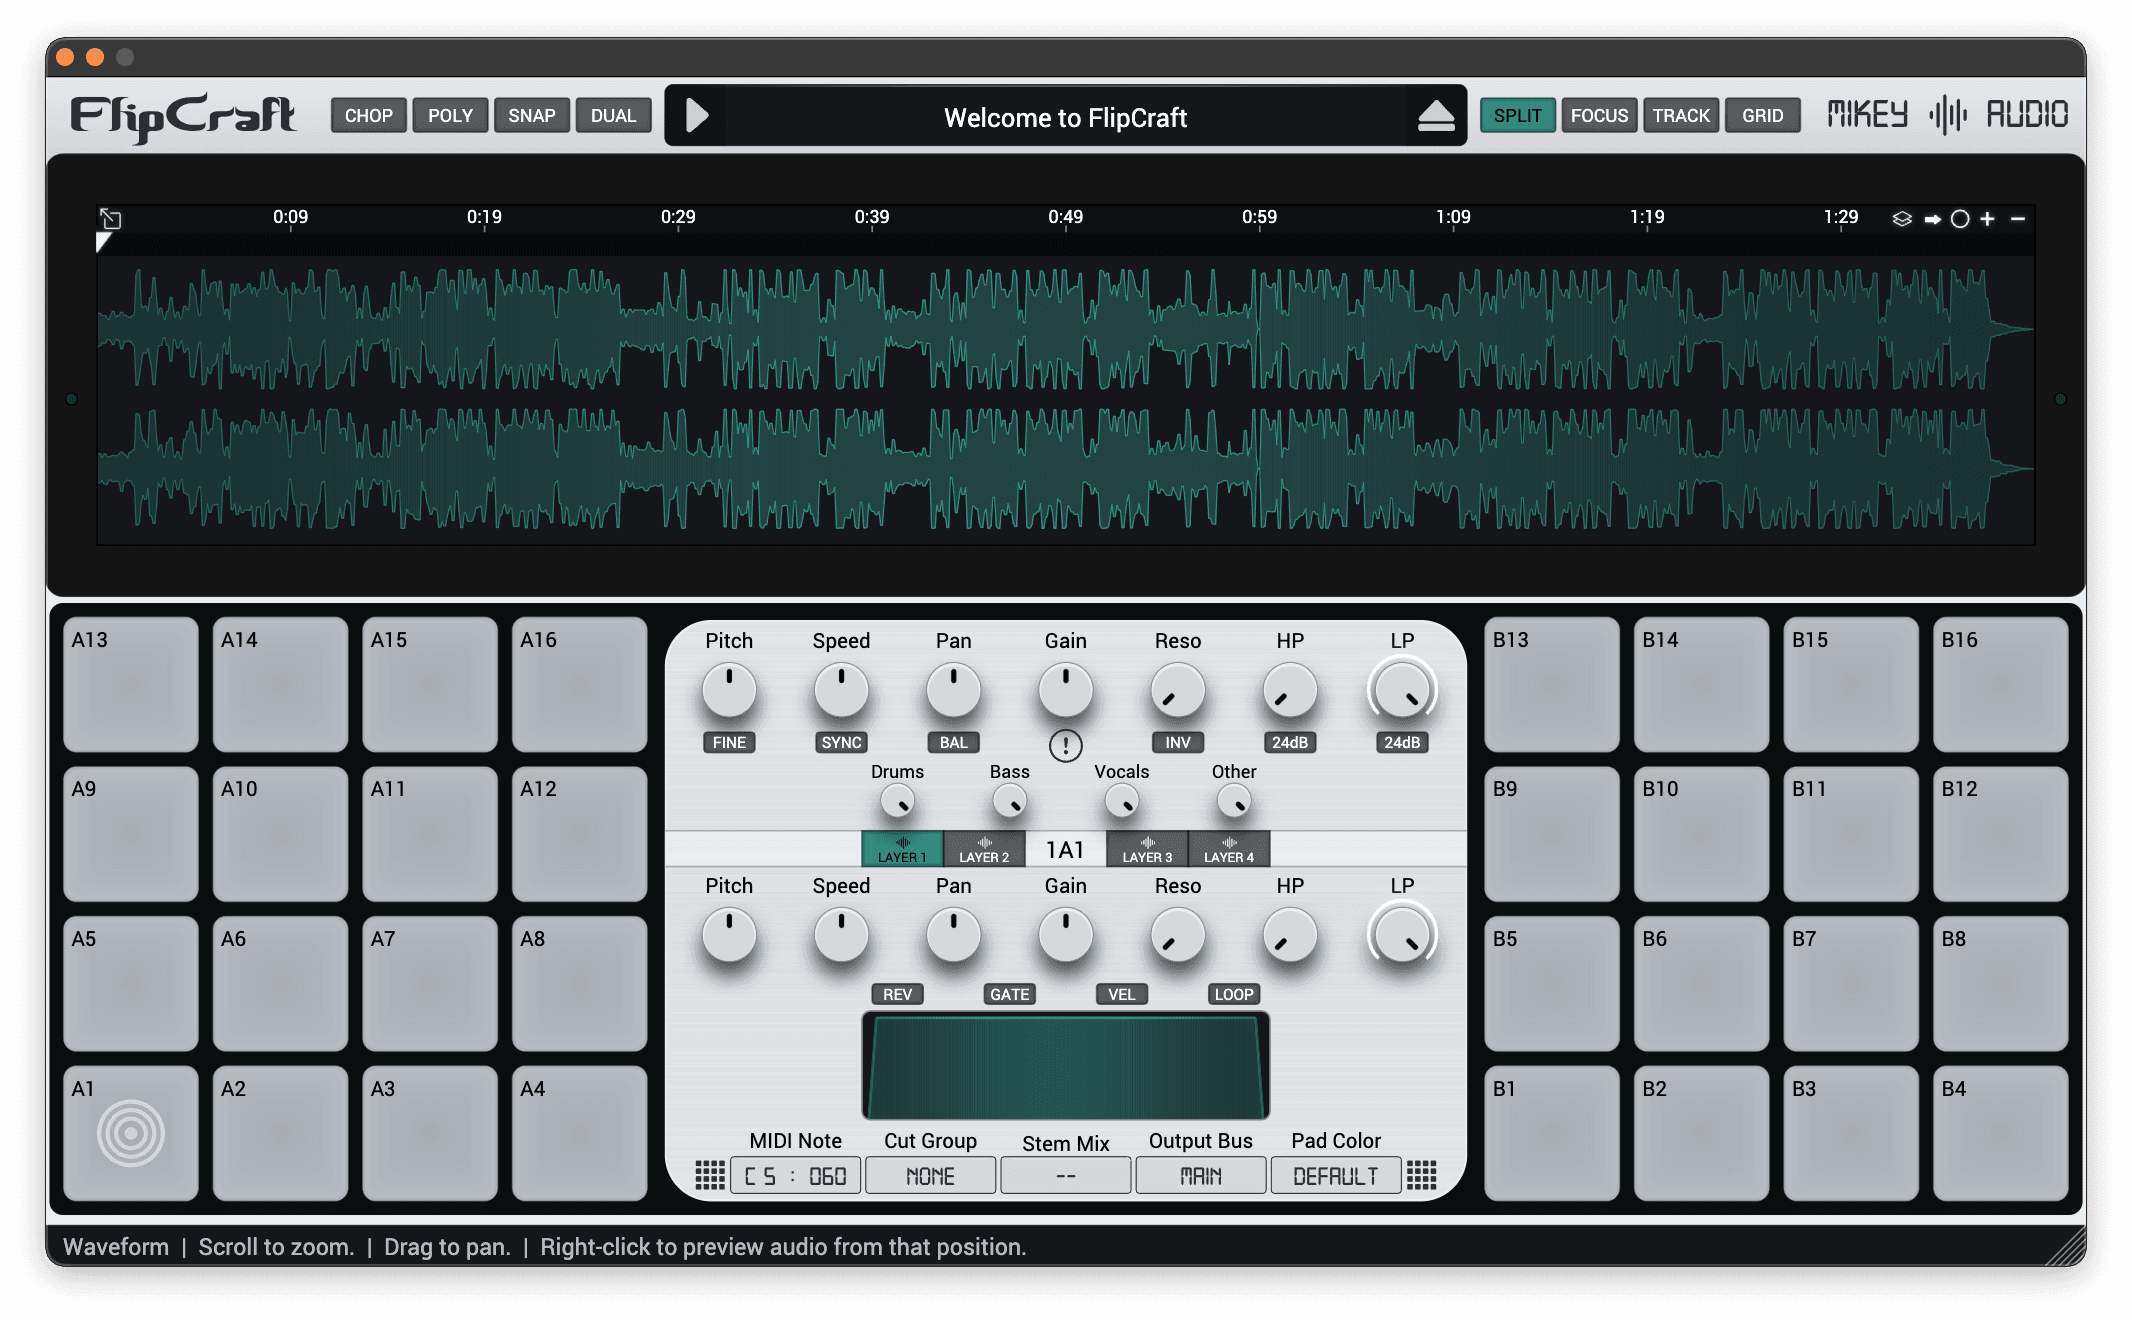Click the circle icon above the waveform
This screenshot has width=2132, height=1320.
pos(1960,219)
